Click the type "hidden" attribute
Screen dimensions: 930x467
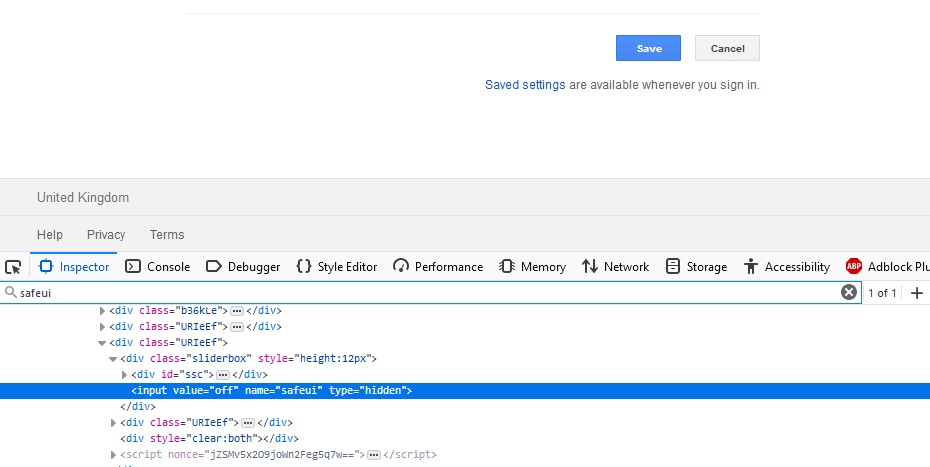[367, 390]
